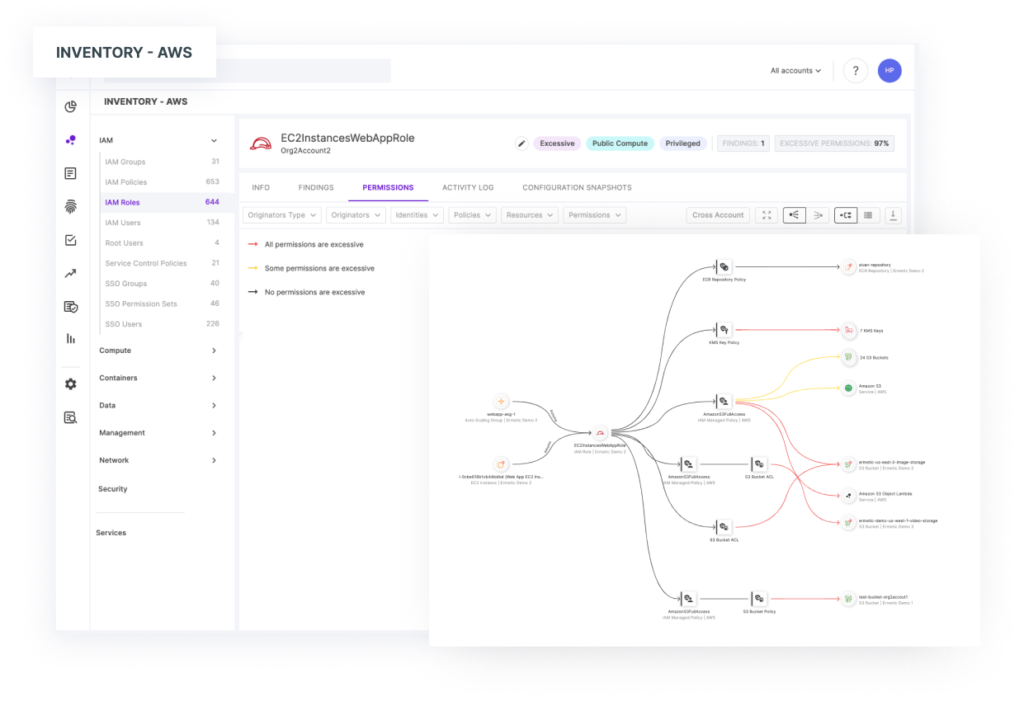Open the Policies filter dropdown
The height and width of the screenshot is (706, 1024).
pyautogui.click(x=472, y=215)
